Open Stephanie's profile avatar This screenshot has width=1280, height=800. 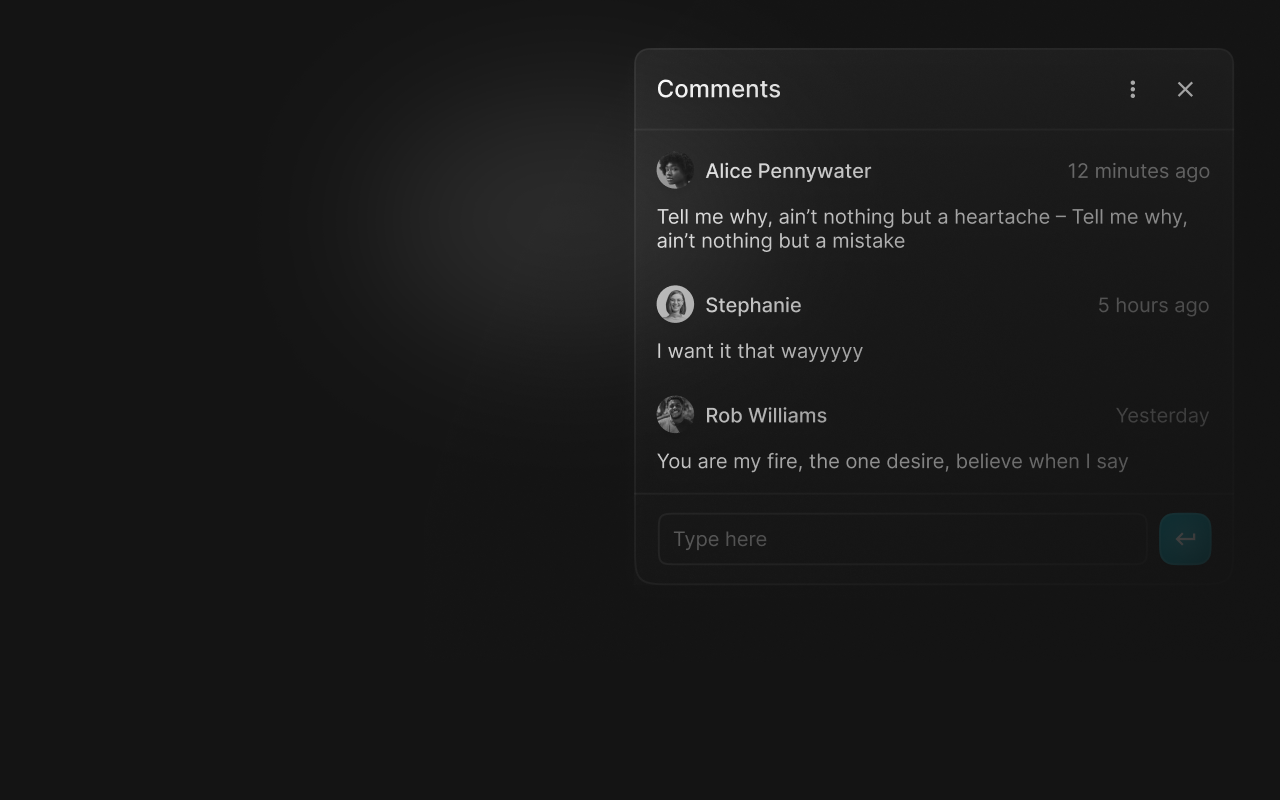[675, 304]
